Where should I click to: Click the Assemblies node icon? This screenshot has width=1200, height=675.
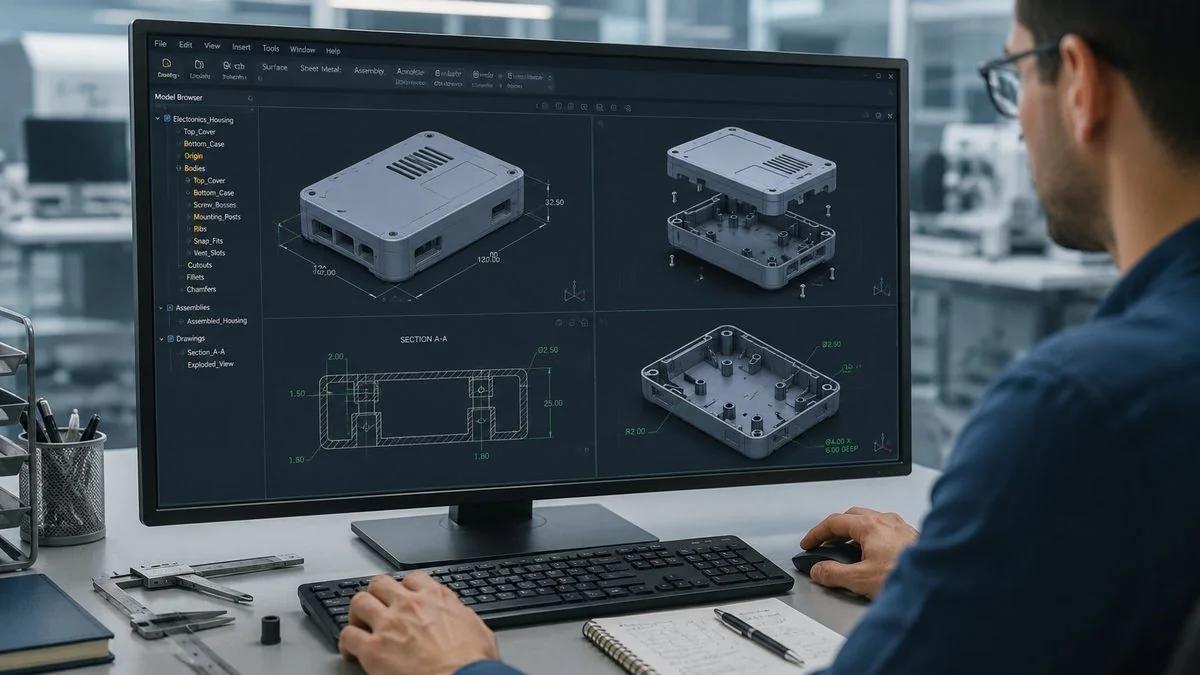(169, 307)
